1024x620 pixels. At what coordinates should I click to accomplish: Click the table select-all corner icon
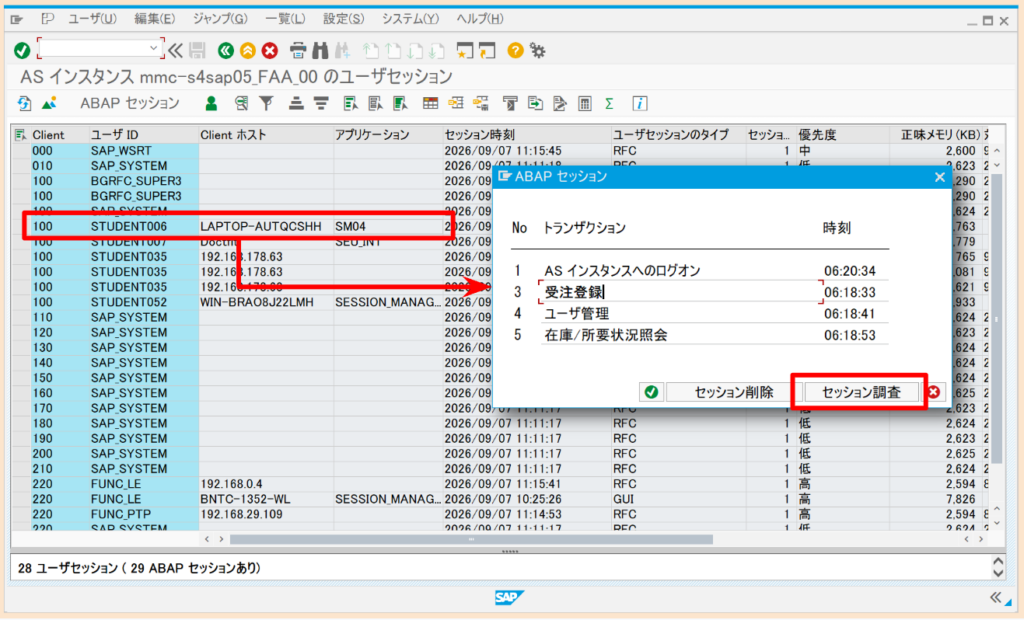pos(20,135)
